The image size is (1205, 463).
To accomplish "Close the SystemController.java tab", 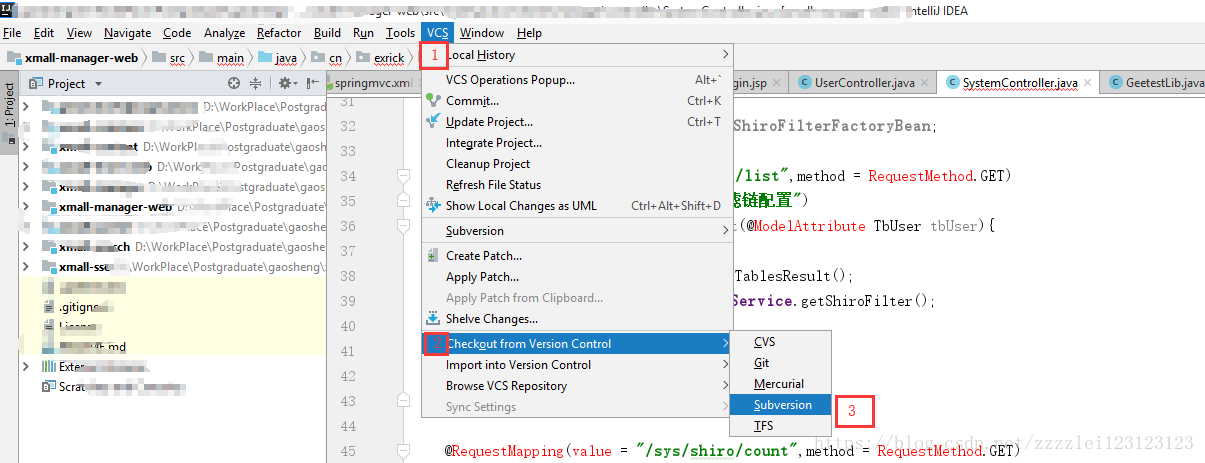I will click(1088, 83).
